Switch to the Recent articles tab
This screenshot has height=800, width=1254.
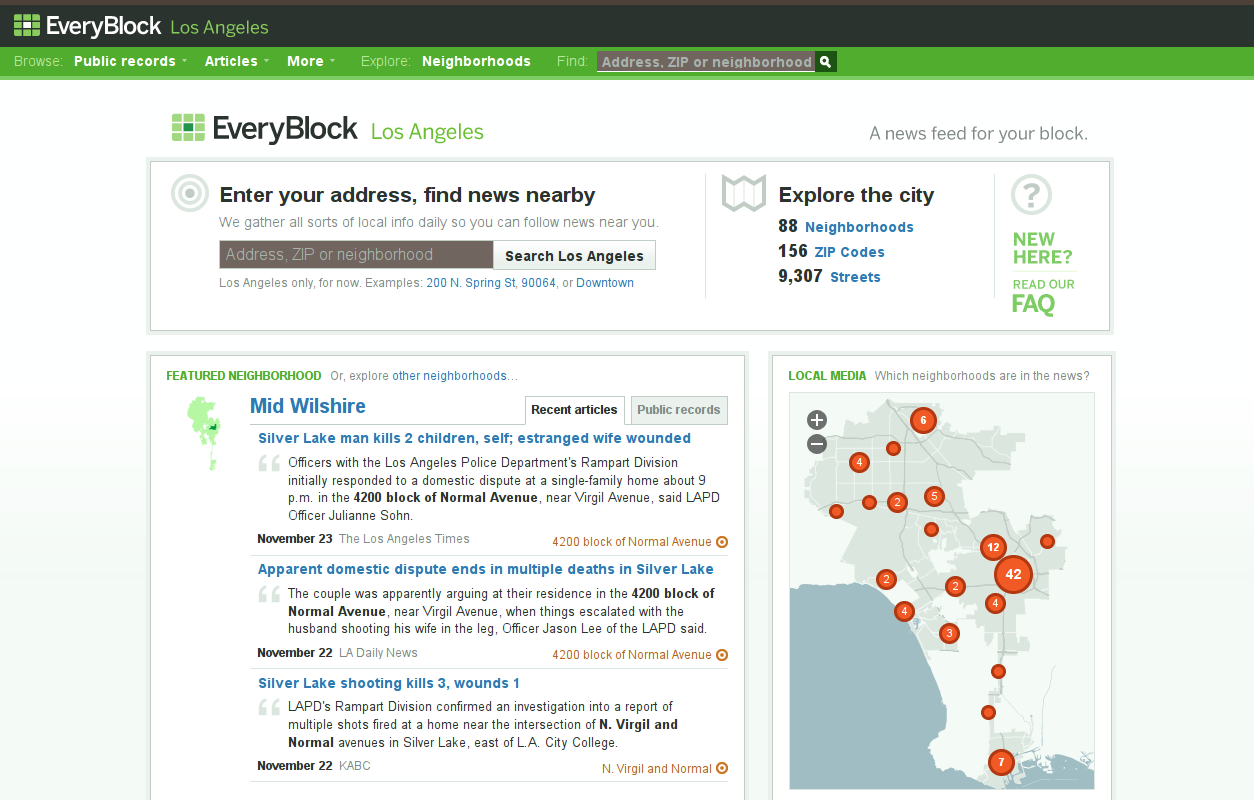(574, 410)
